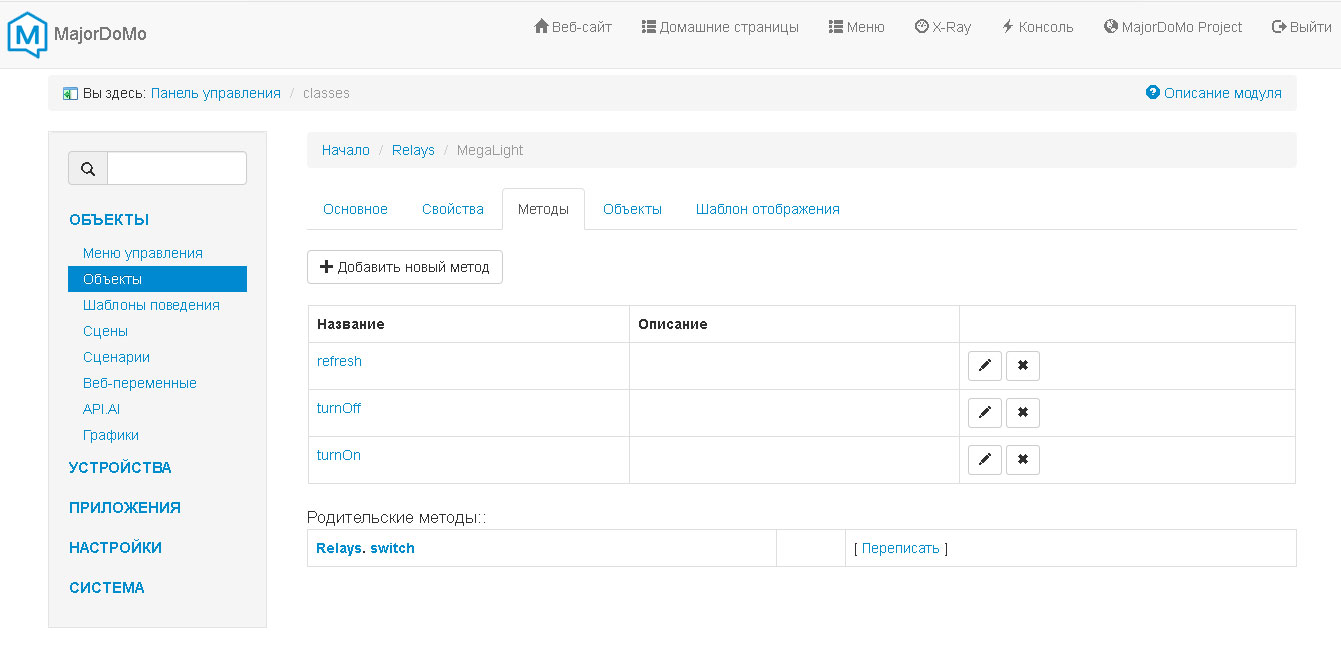Edit the turnOff method via pencil icon
Viewport: 1341px width, 646px height.
coord(984,413)
